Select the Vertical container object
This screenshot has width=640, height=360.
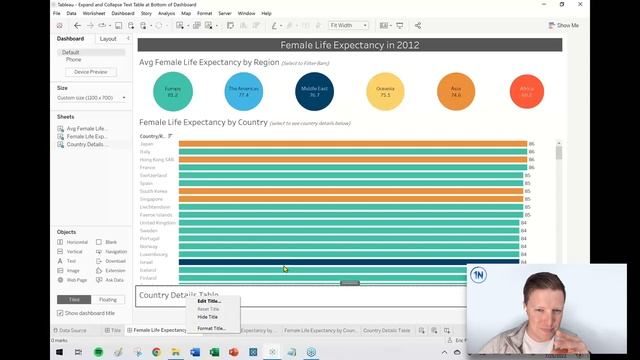coord(70,251)
